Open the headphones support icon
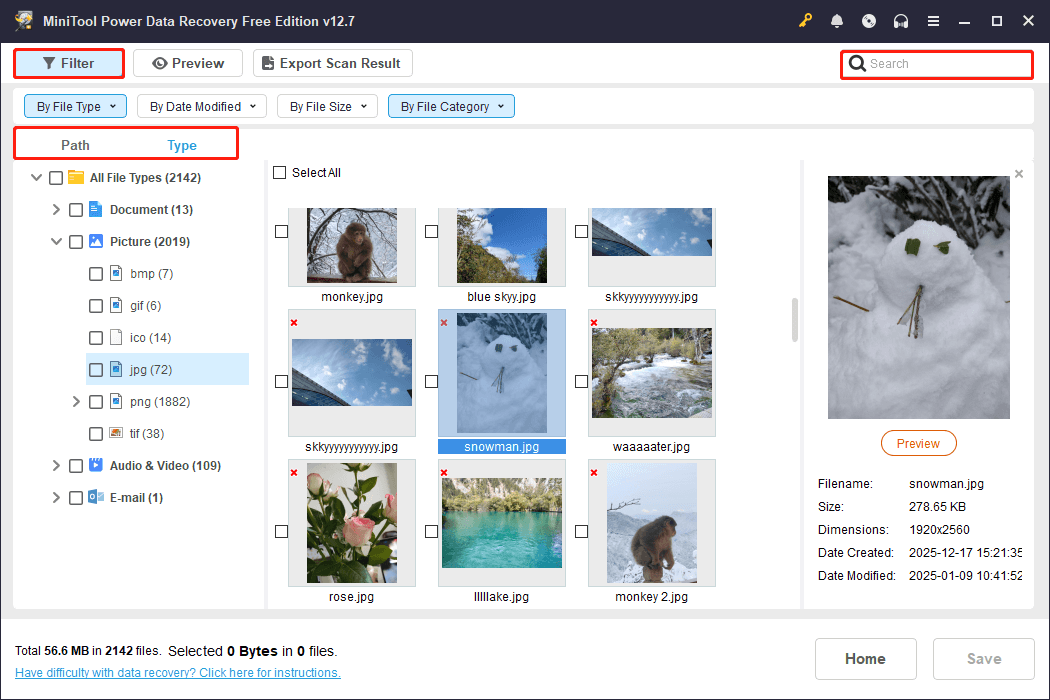This screenshot has width=1050, height=700. coord(901,21)
